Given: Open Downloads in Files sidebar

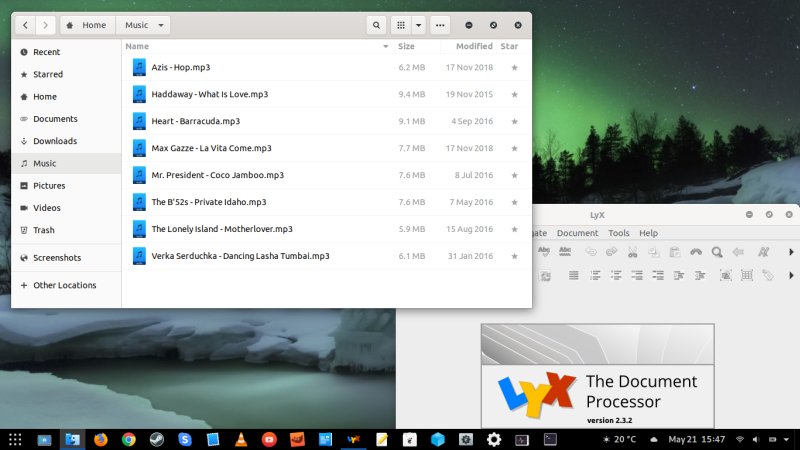Looking at the screenshot, I should 66,141.
